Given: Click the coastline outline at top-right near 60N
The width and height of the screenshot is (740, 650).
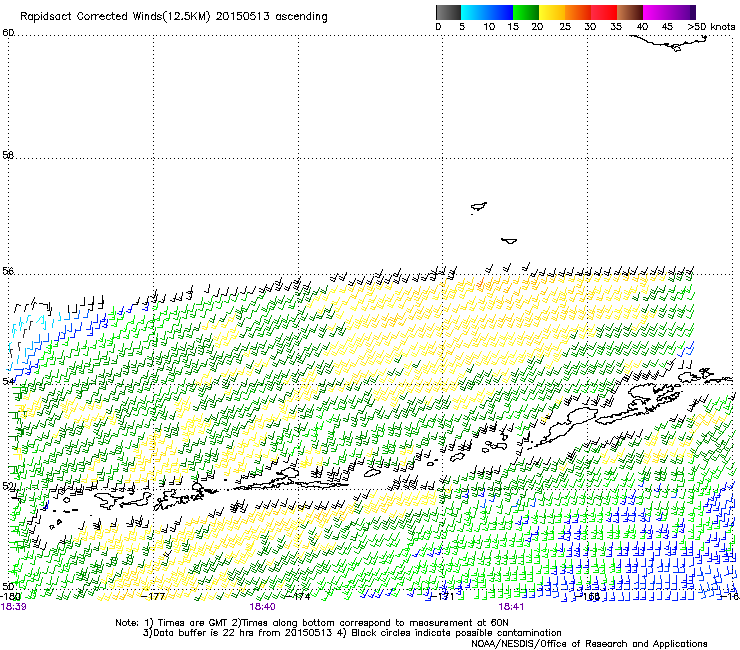Looking at the screenshot, I should pyautogui.click(x=669, y=43).
